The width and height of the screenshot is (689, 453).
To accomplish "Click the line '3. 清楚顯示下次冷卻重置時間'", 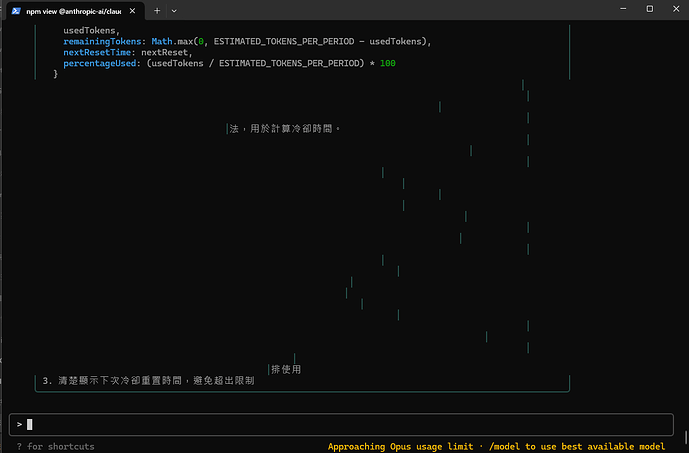I will [148, 381].
